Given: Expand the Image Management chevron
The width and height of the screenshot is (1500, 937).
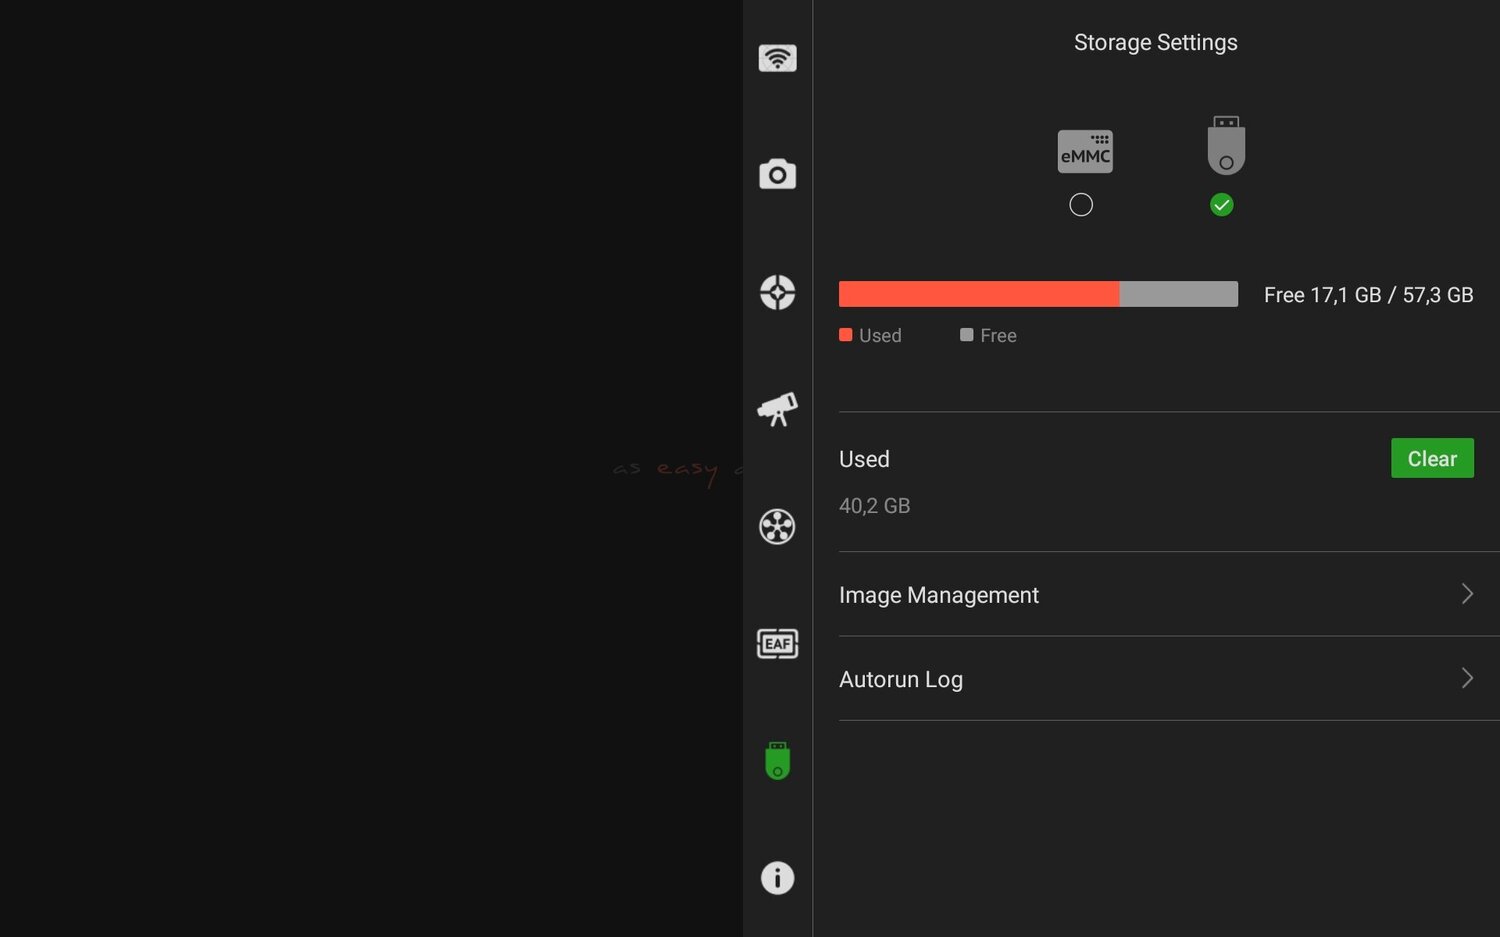Looking at the screenshot, I should point(1467,594).
